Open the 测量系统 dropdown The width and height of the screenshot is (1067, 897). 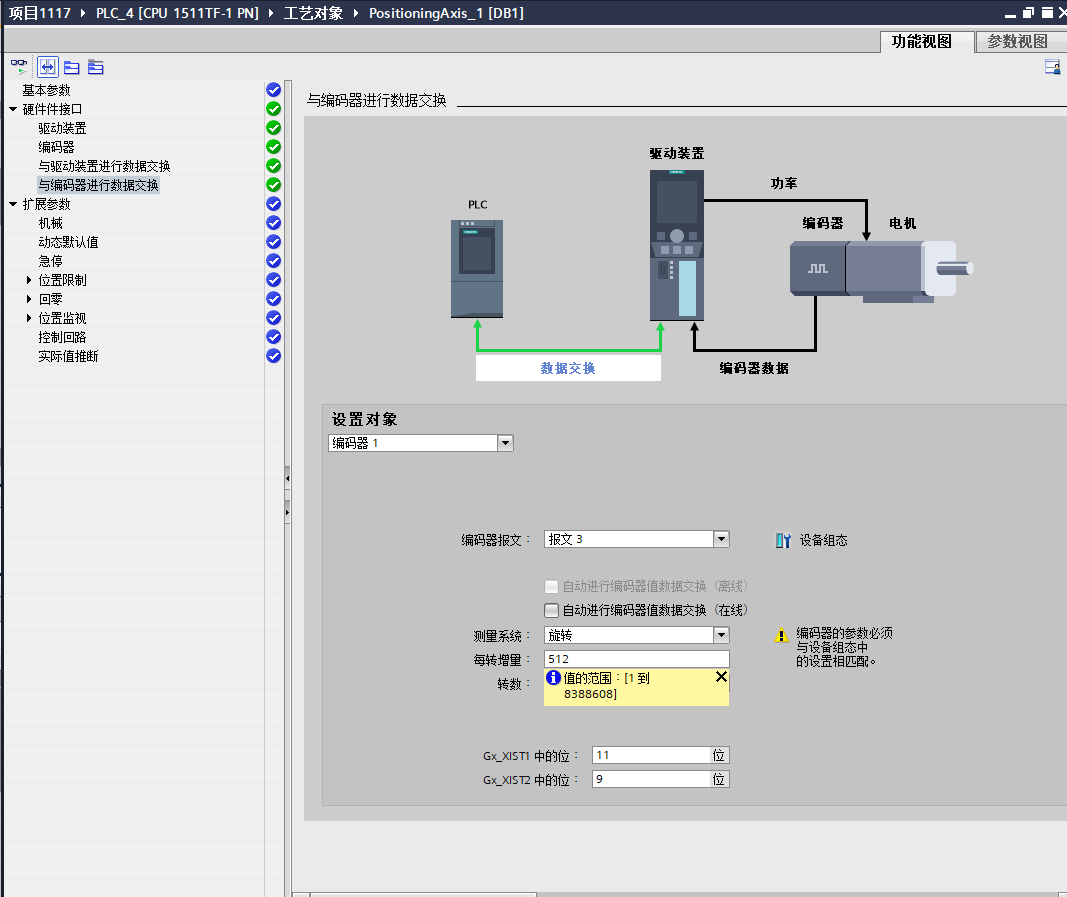tap(721, 636)
